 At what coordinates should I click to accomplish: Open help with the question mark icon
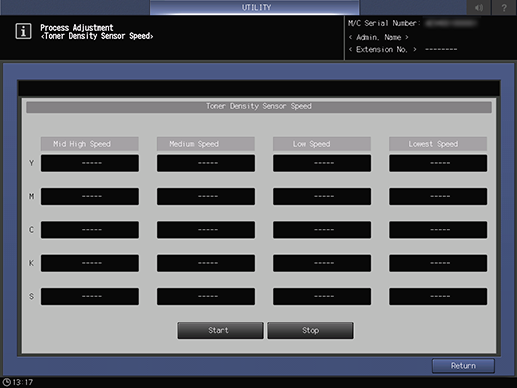504,7
